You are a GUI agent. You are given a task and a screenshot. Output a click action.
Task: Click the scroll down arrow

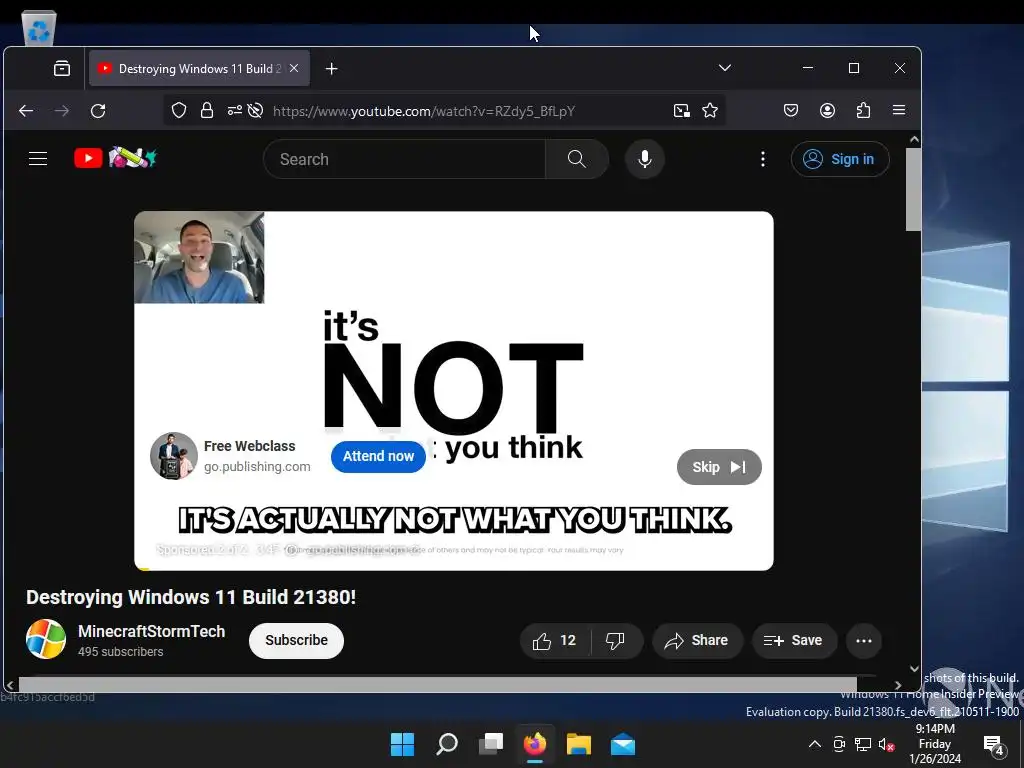tap(914, 669)
